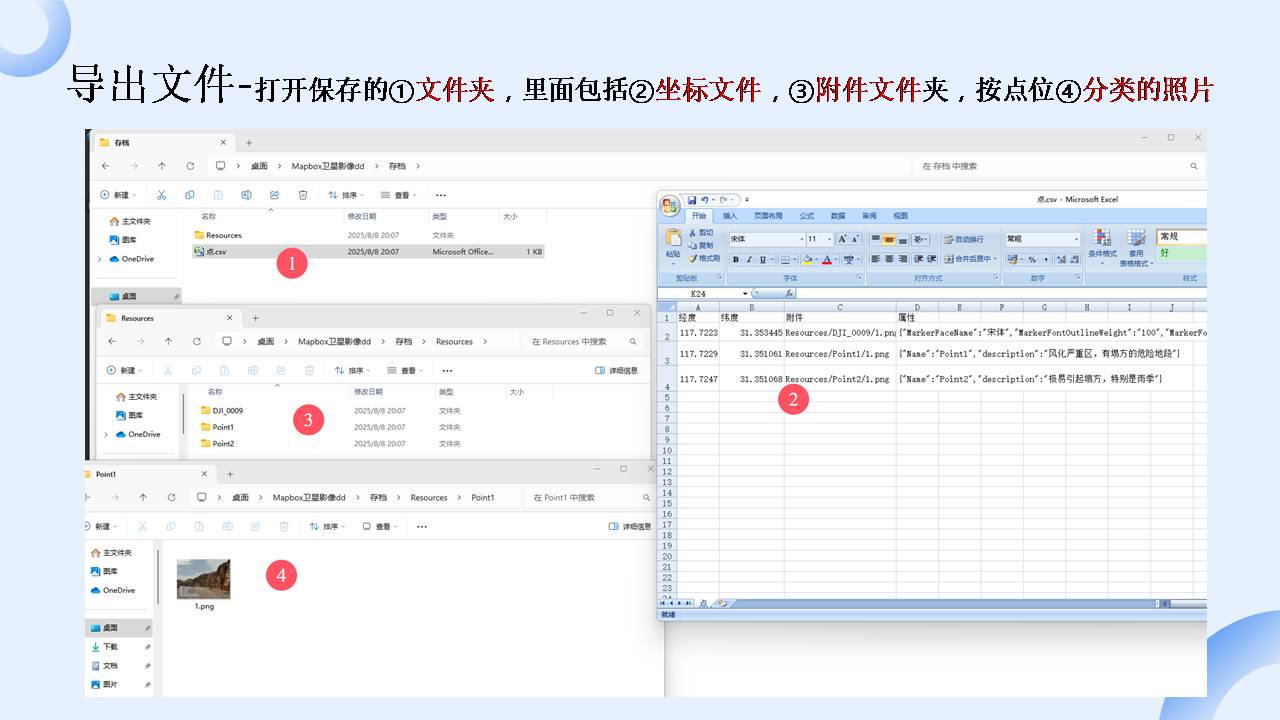Open the 合并后居中 dropdown arrow

pyautogui.click(x=996, y=259)
